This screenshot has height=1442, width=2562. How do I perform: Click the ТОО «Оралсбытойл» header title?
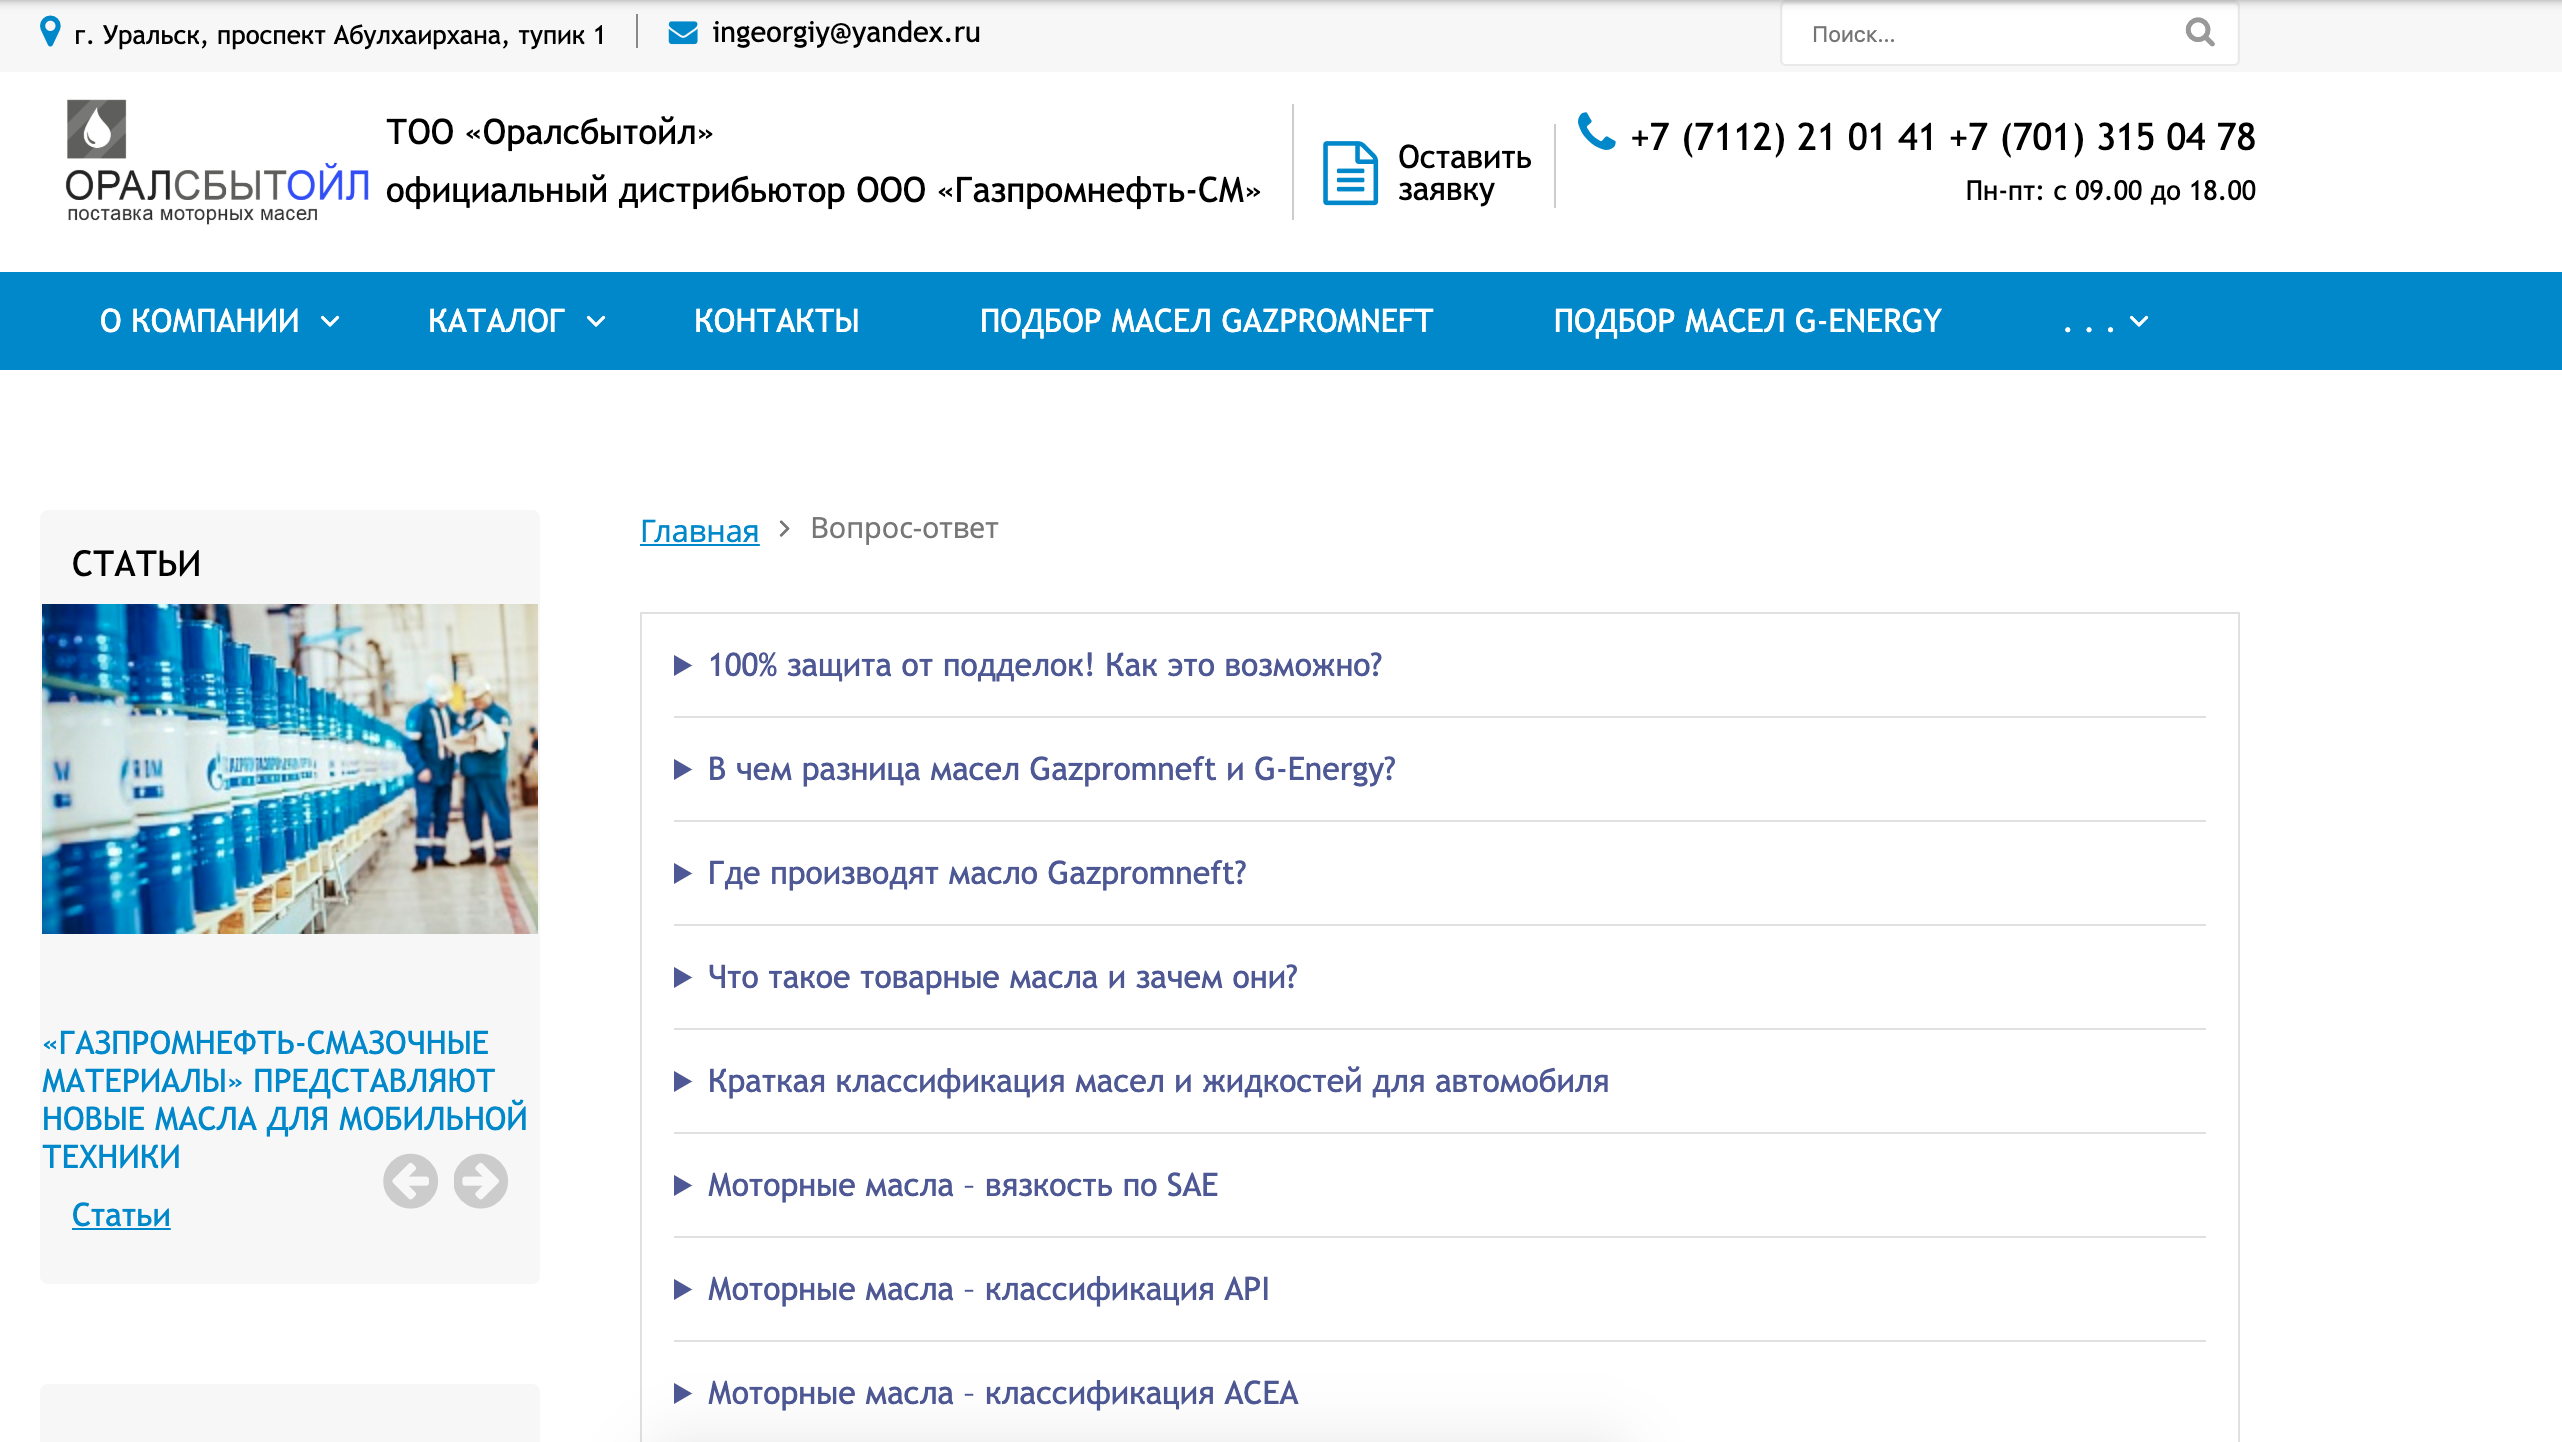tap(549, 132)
